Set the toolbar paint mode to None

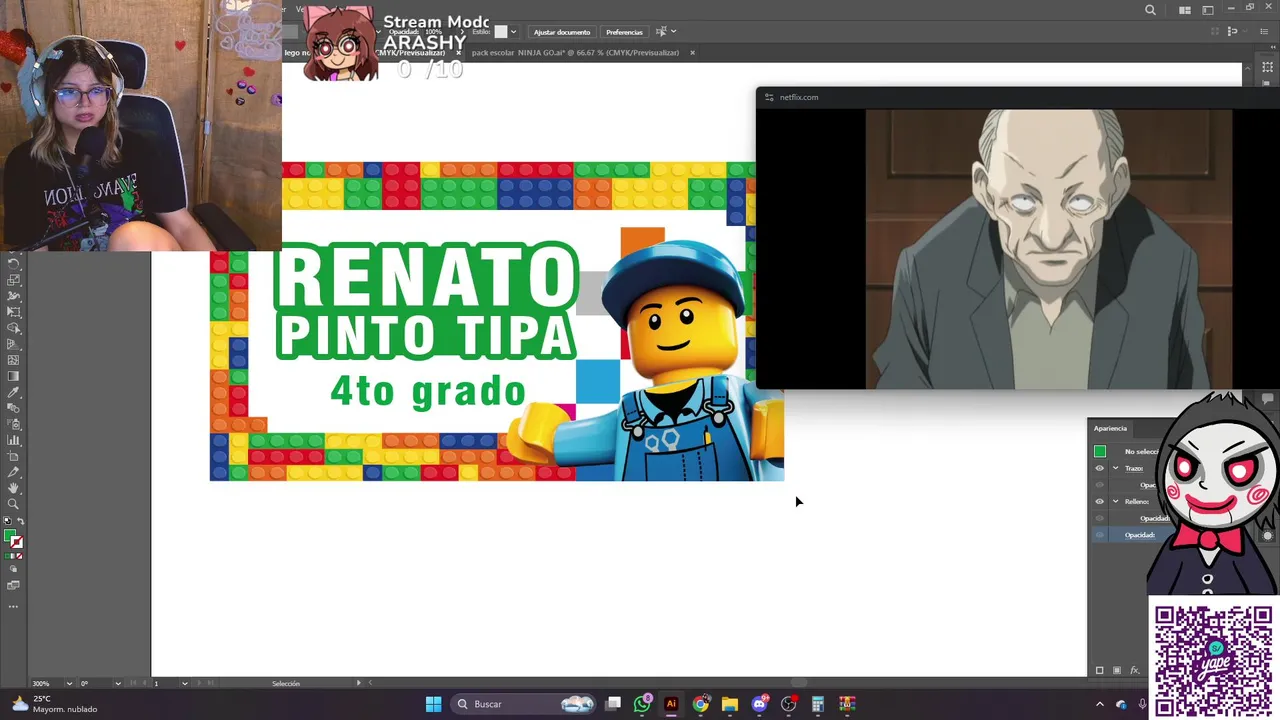click(x=20, y=556)
